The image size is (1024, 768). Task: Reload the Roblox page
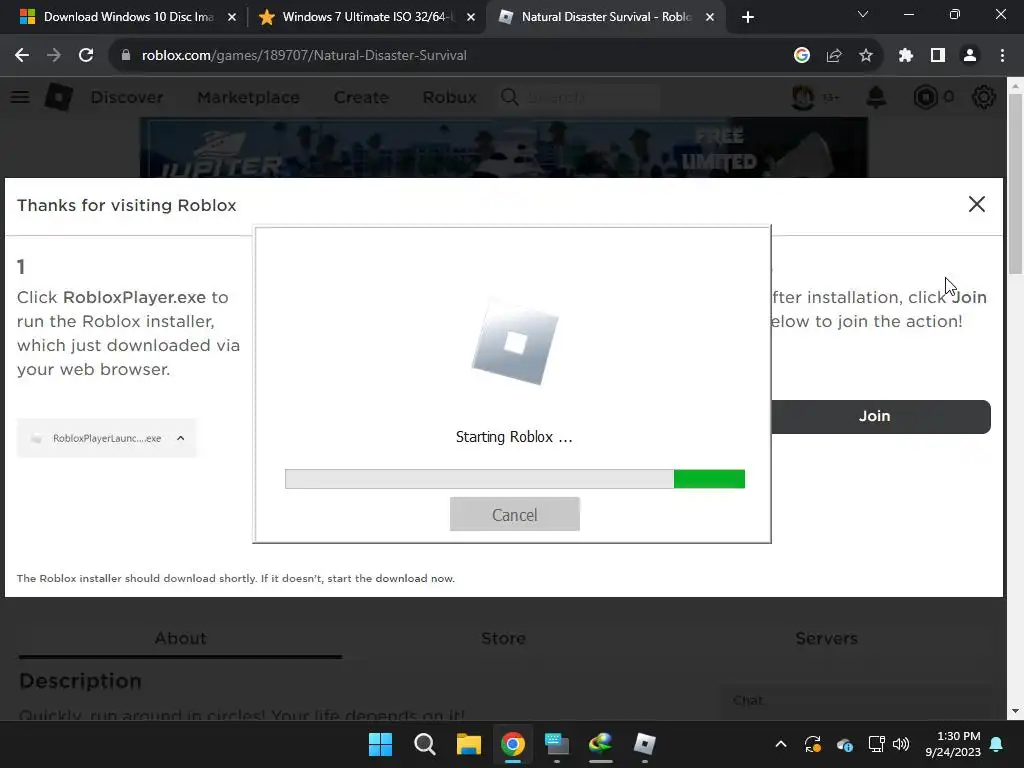[x=86, y=56]
